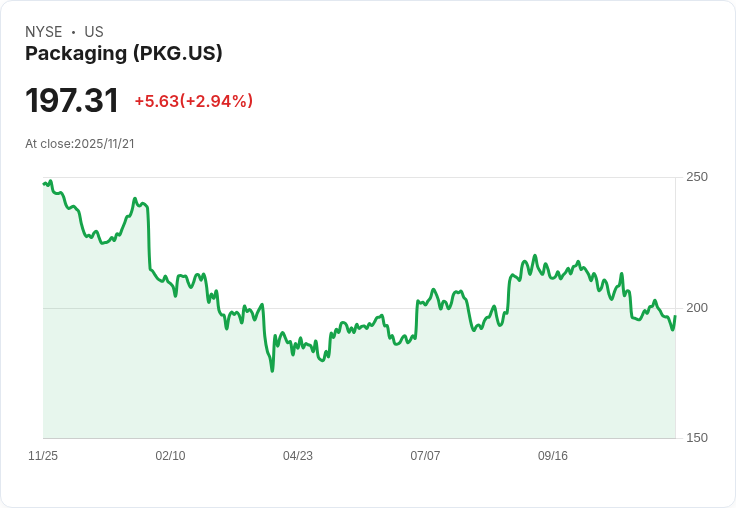
Task: Click the 197.31 current price value
Action: pos(72,101)
